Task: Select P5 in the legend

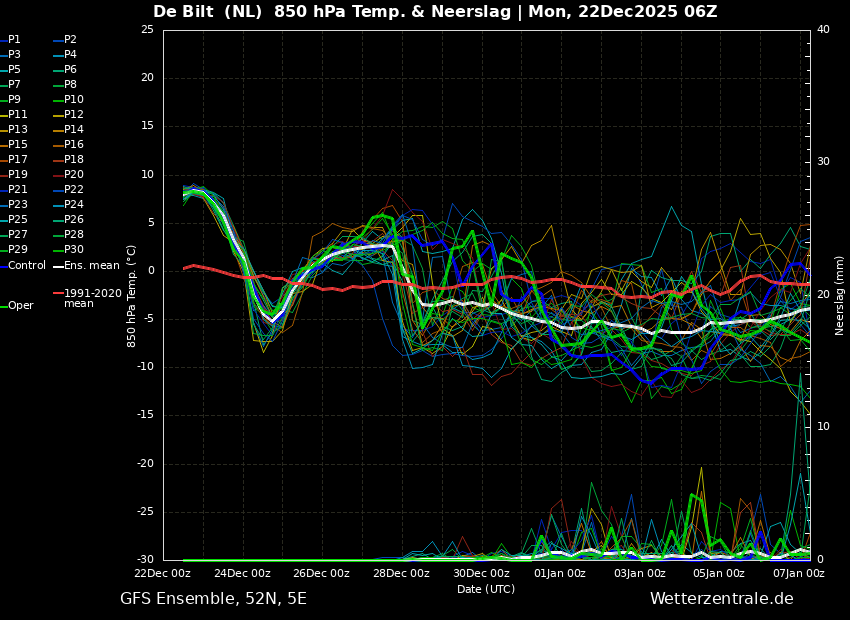Action: tap(11, 69)
